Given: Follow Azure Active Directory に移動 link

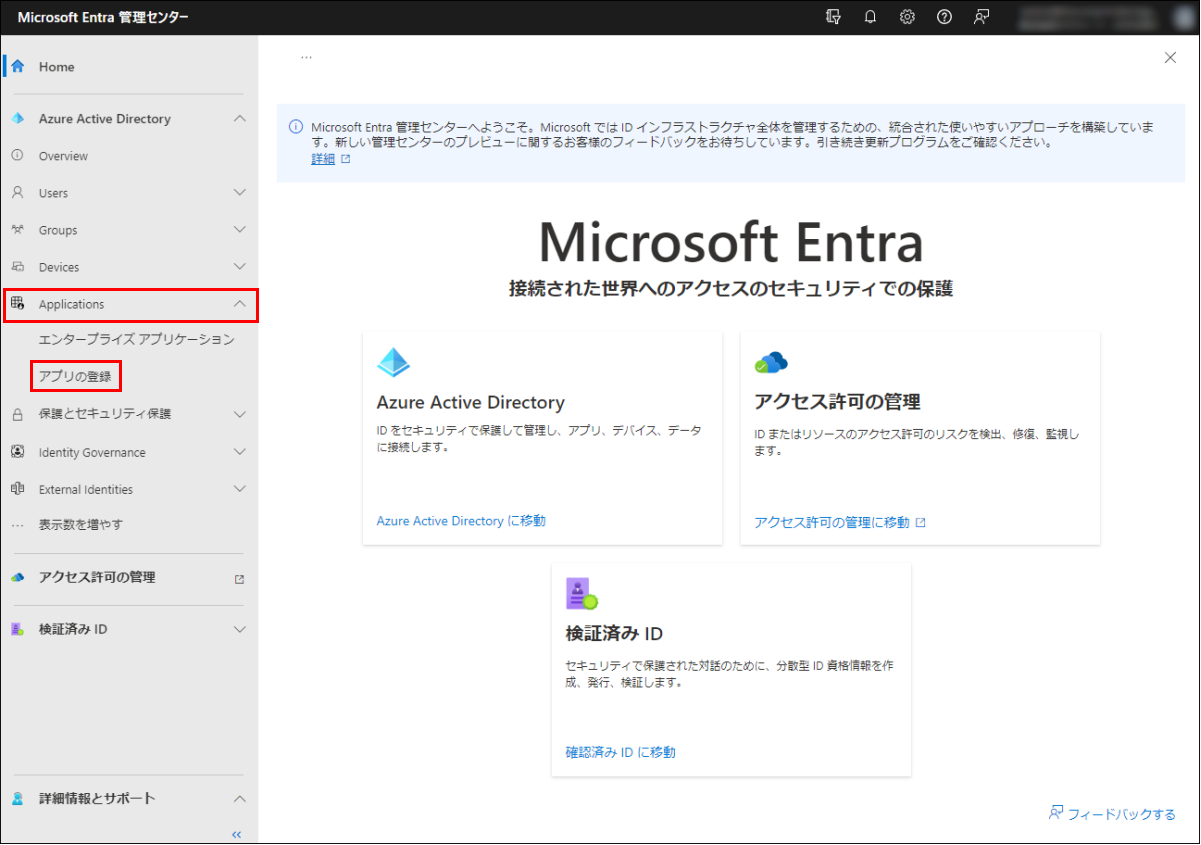Looking at the screenshot, I should pyautogui.click(x=461, y=521).
